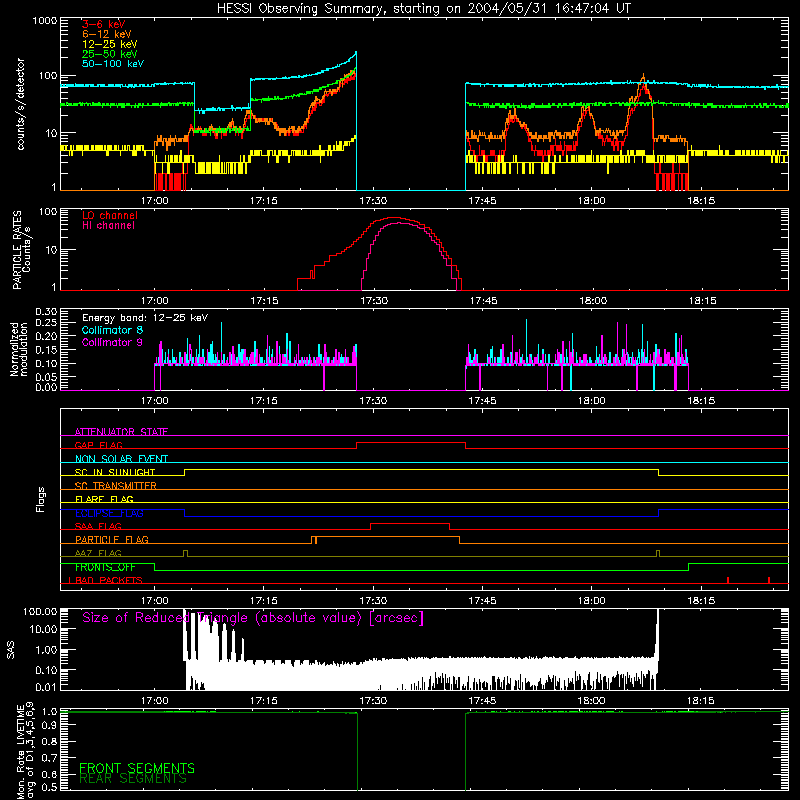Viewport: 800px width, 800px height.
Task: Select the SC_IN_SUNLIGHT flag label
Action: pos(115,472)
